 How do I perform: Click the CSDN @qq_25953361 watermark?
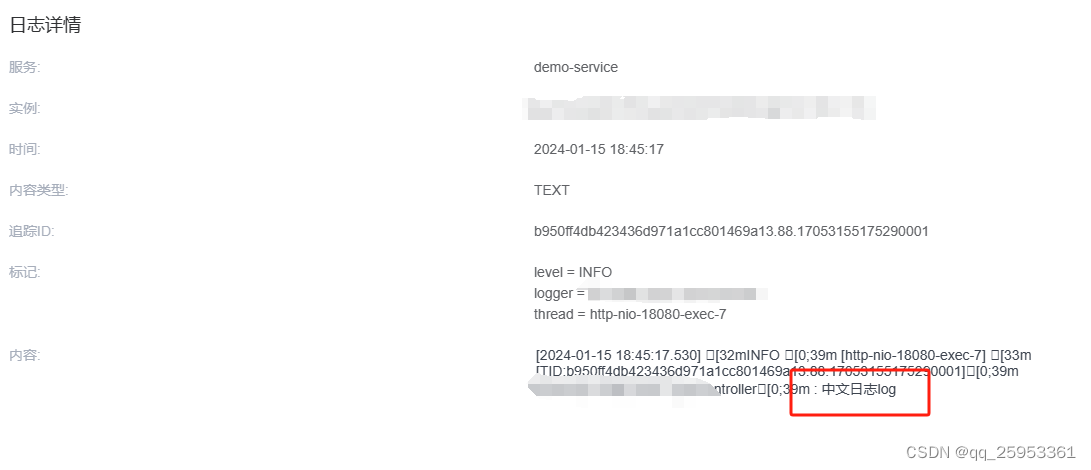(x=991, y=452)
